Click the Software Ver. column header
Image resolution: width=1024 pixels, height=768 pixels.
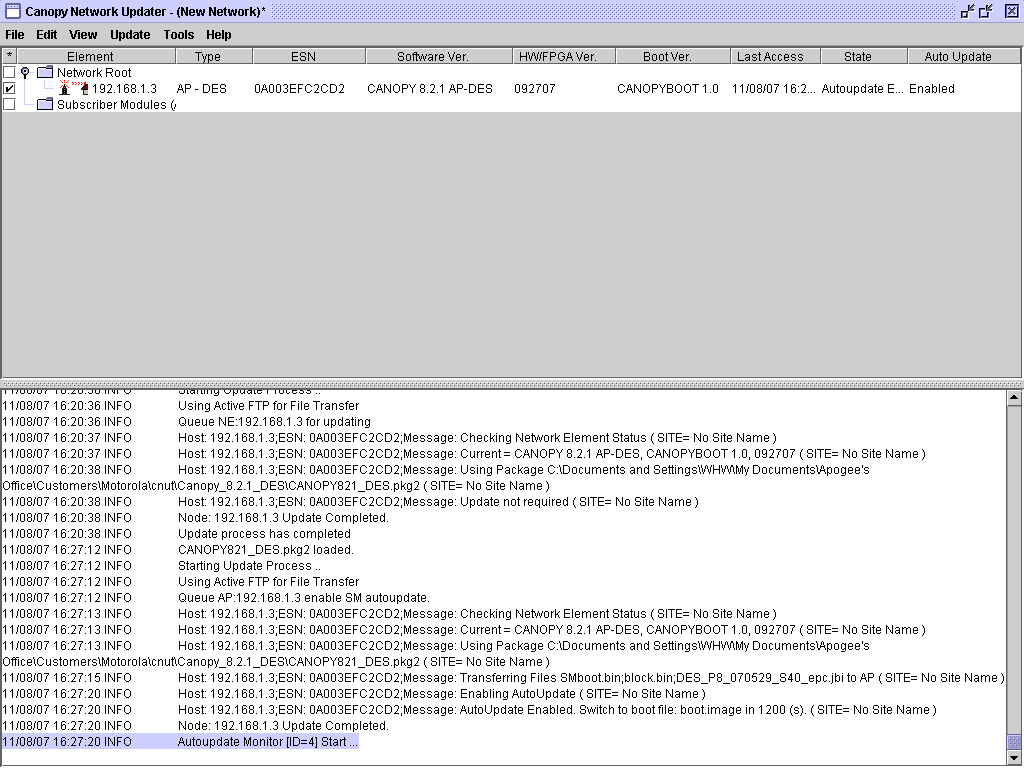click(432, 57)
